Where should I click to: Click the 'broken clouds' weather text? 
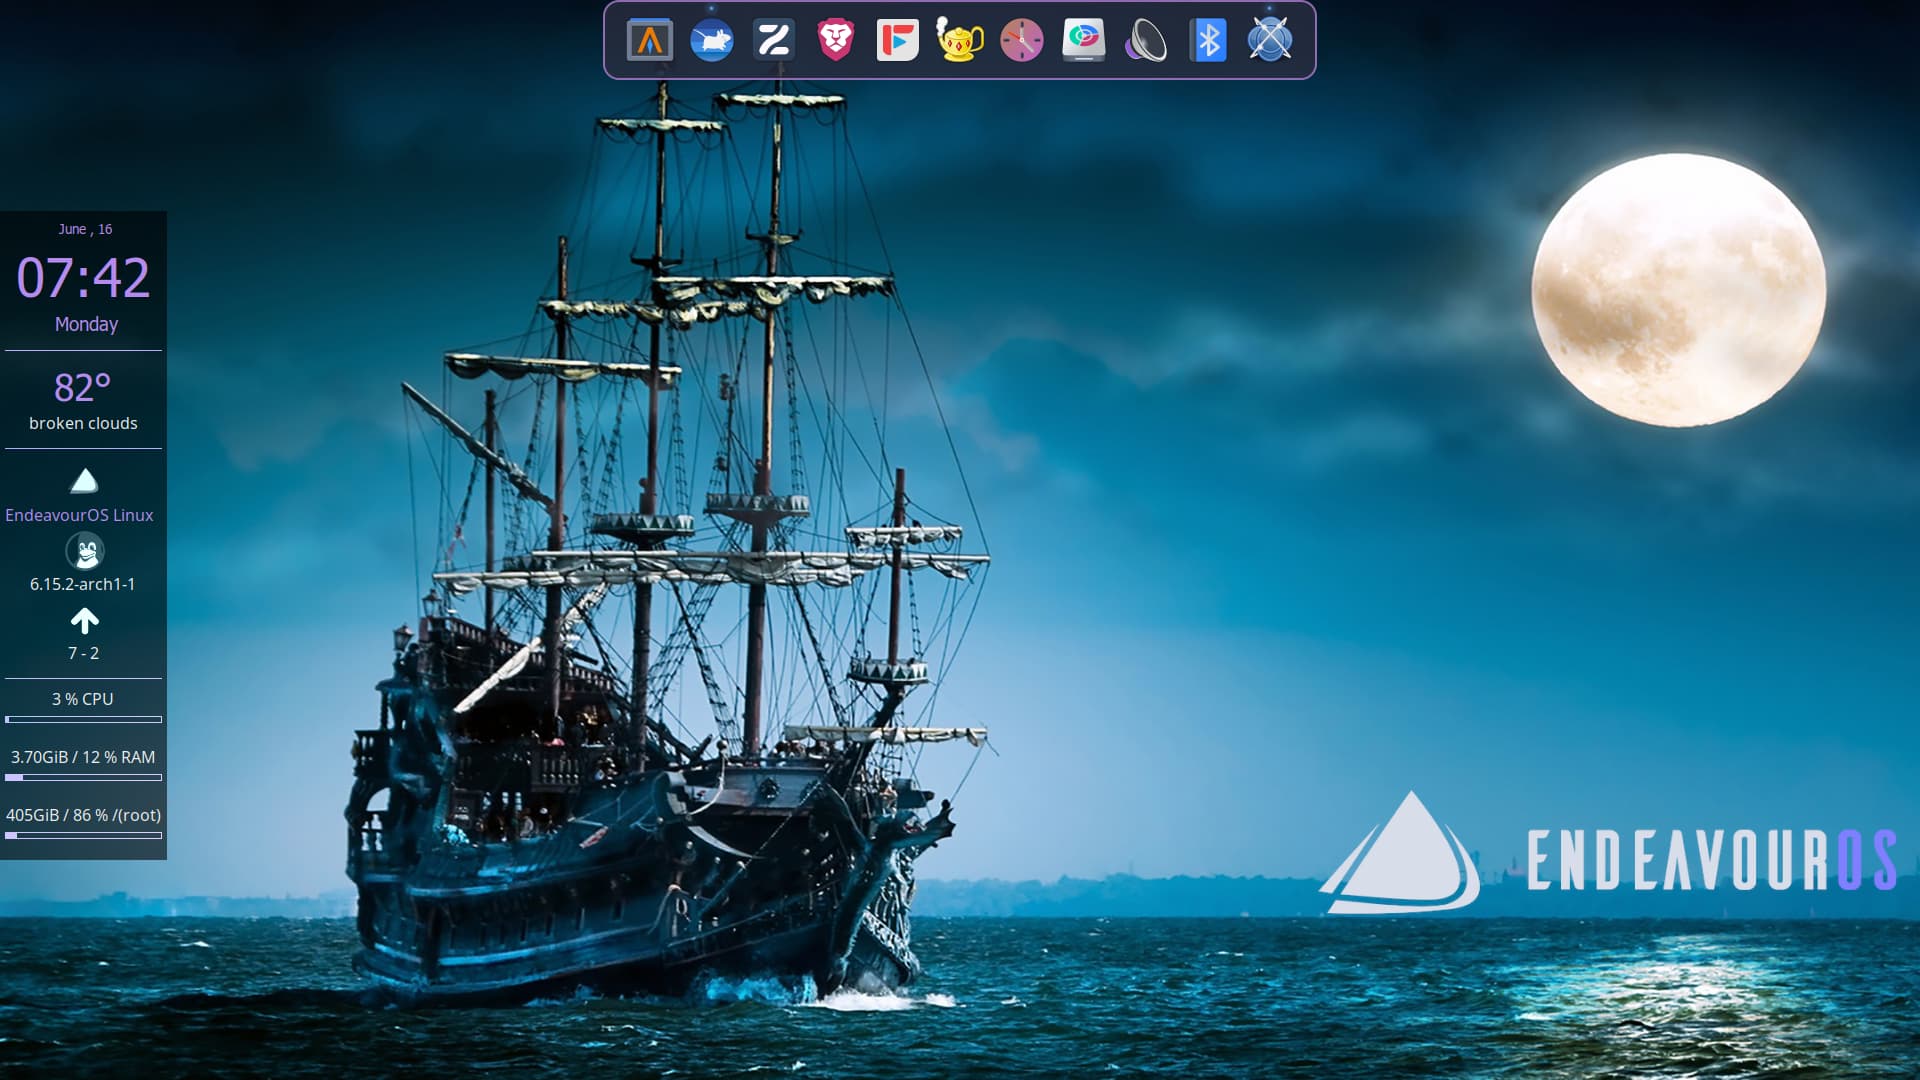[83, 423]
